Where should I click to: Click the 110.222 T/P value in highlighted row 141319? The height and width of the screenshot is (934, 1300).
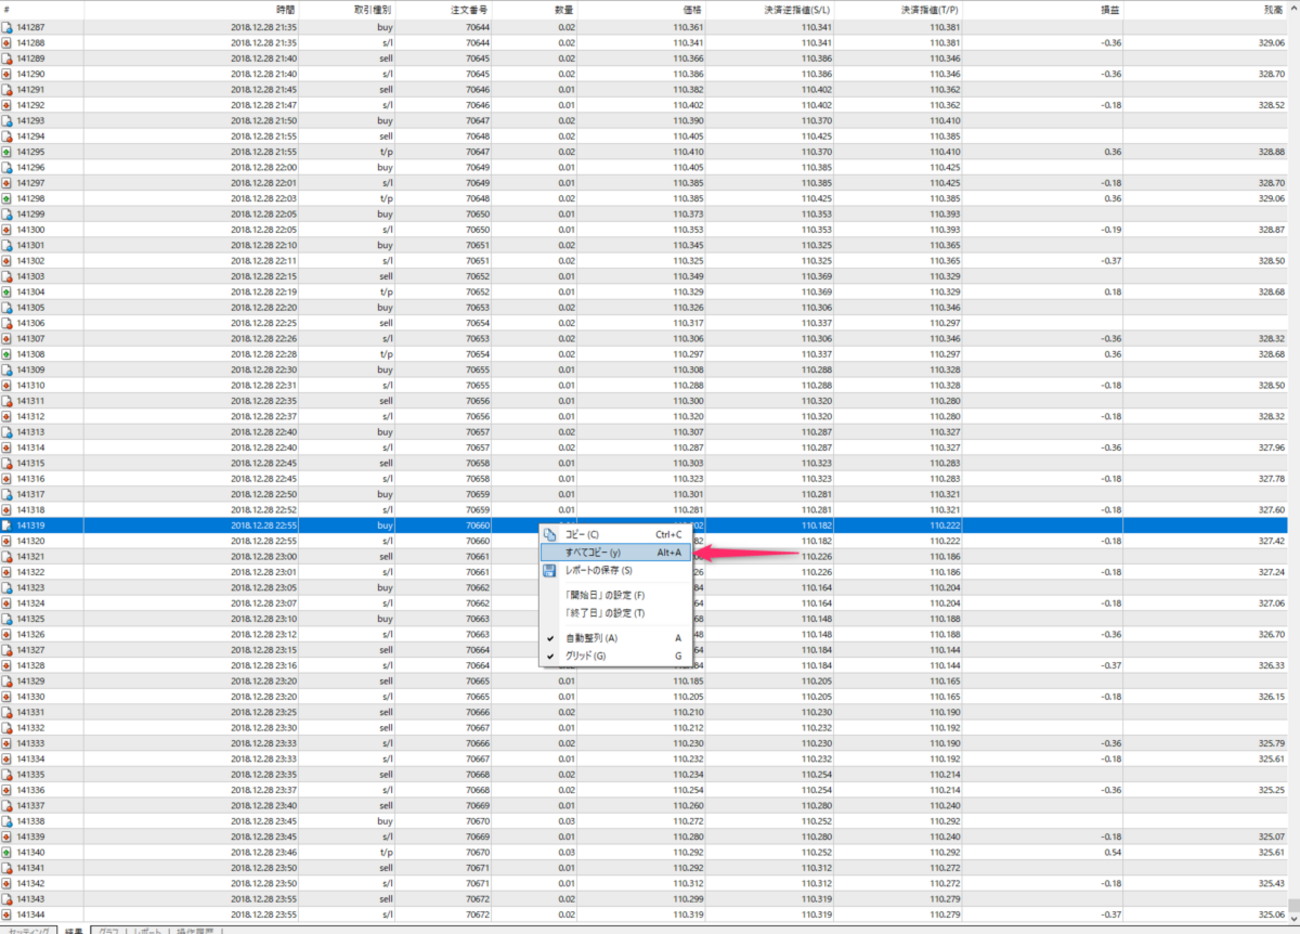point(945,525)
